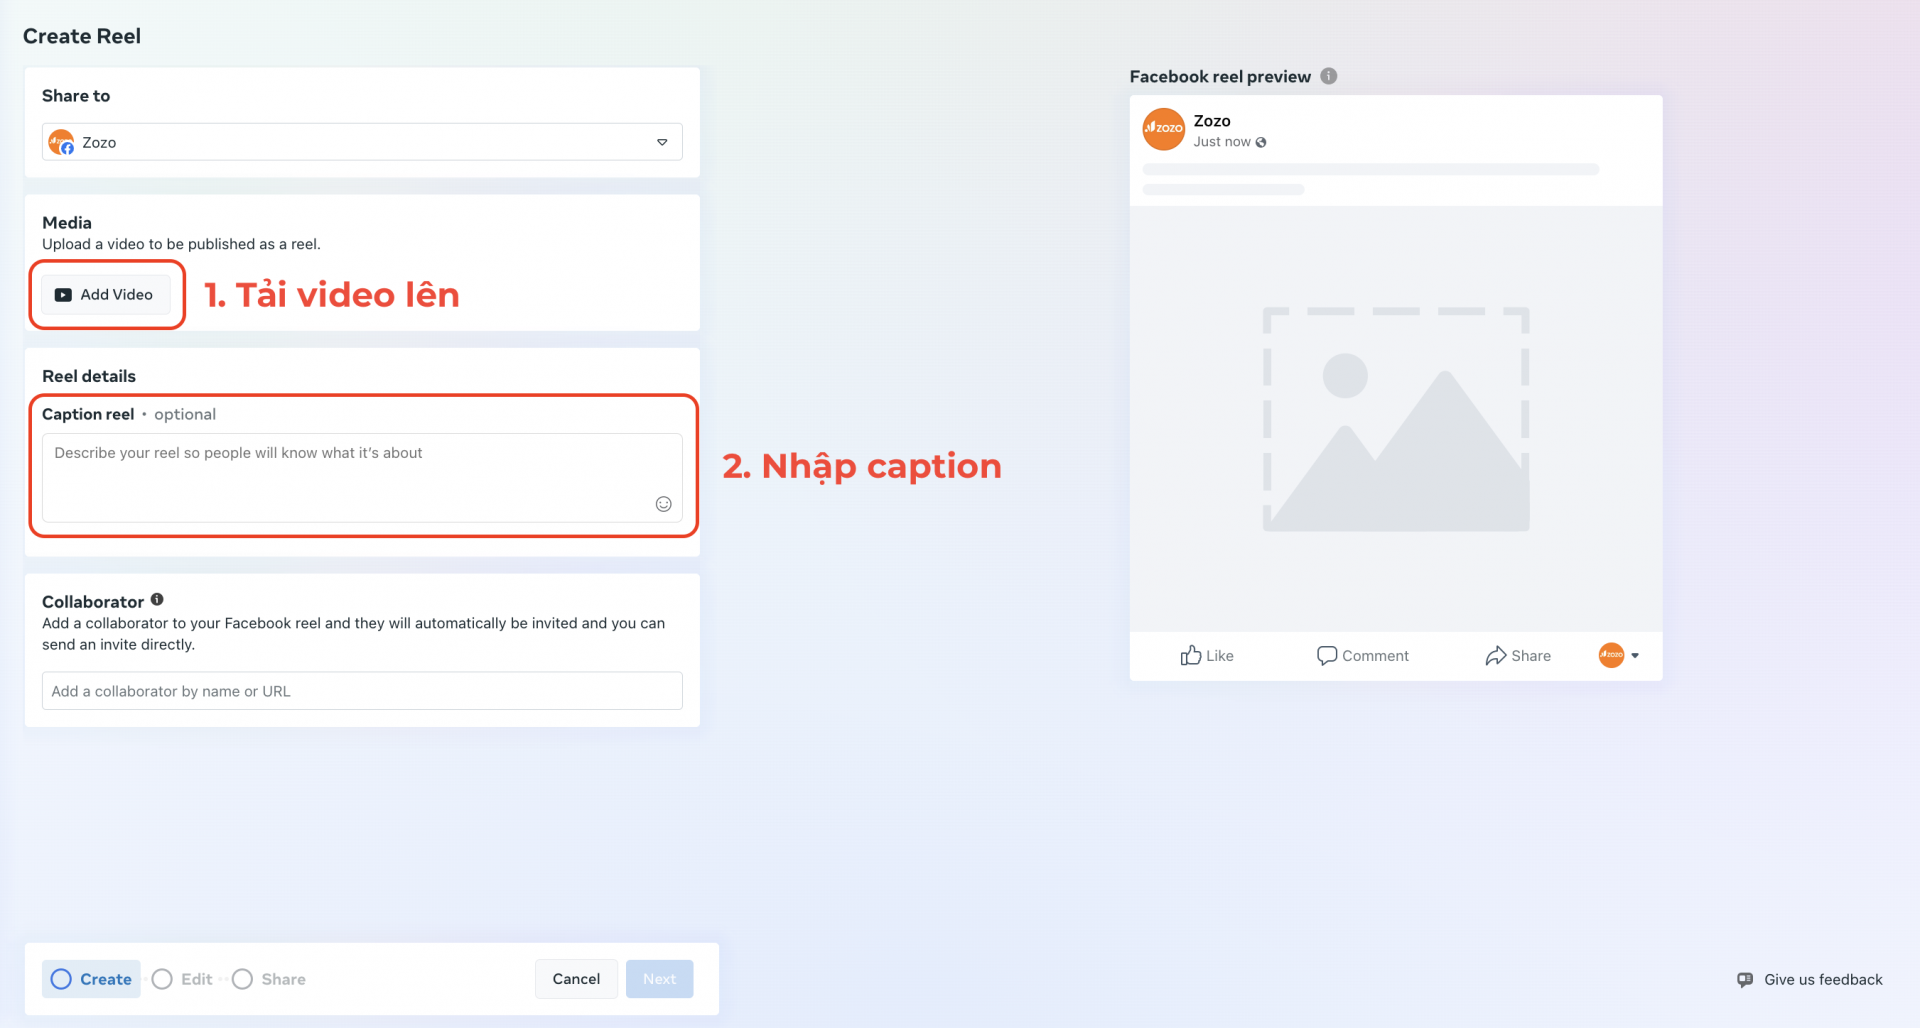Click the Collaborator info icon

click(x=157, y=600)
